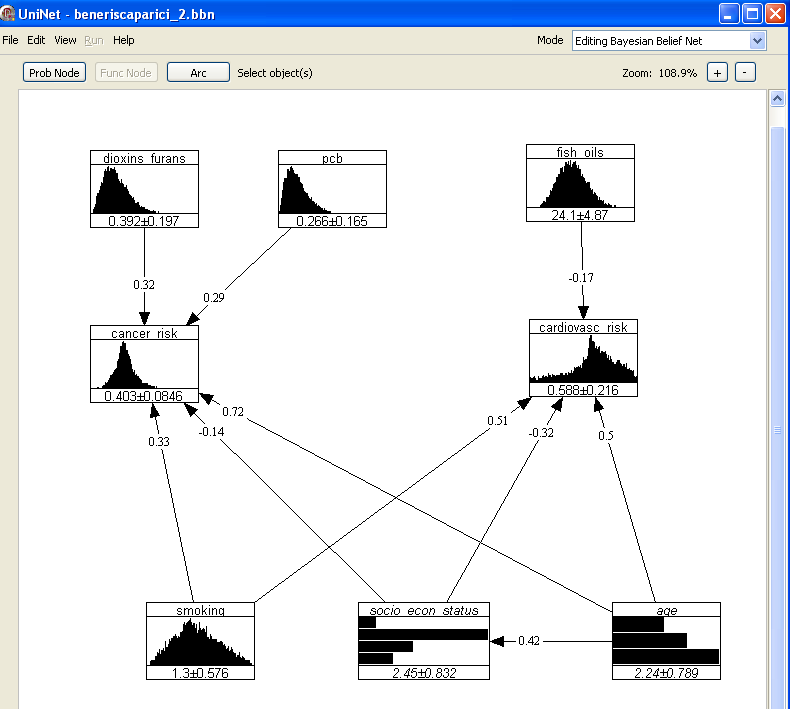Open the File menu
Viewport: 790px width, 709px height.
click(10, 40)
